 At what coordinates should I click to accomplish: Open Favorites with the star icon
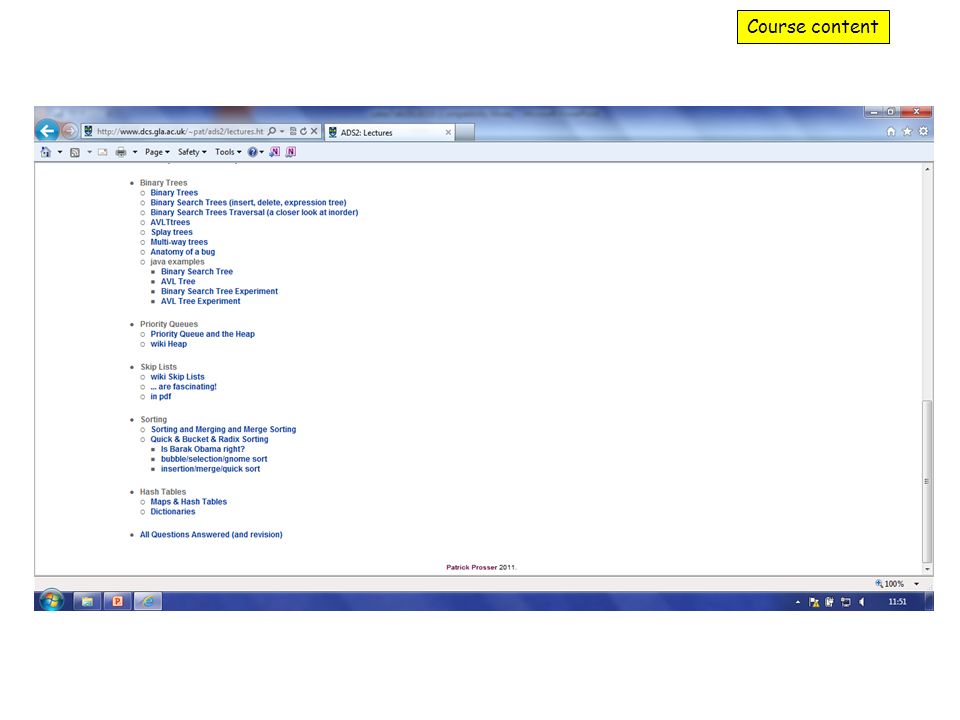point(907,131)
